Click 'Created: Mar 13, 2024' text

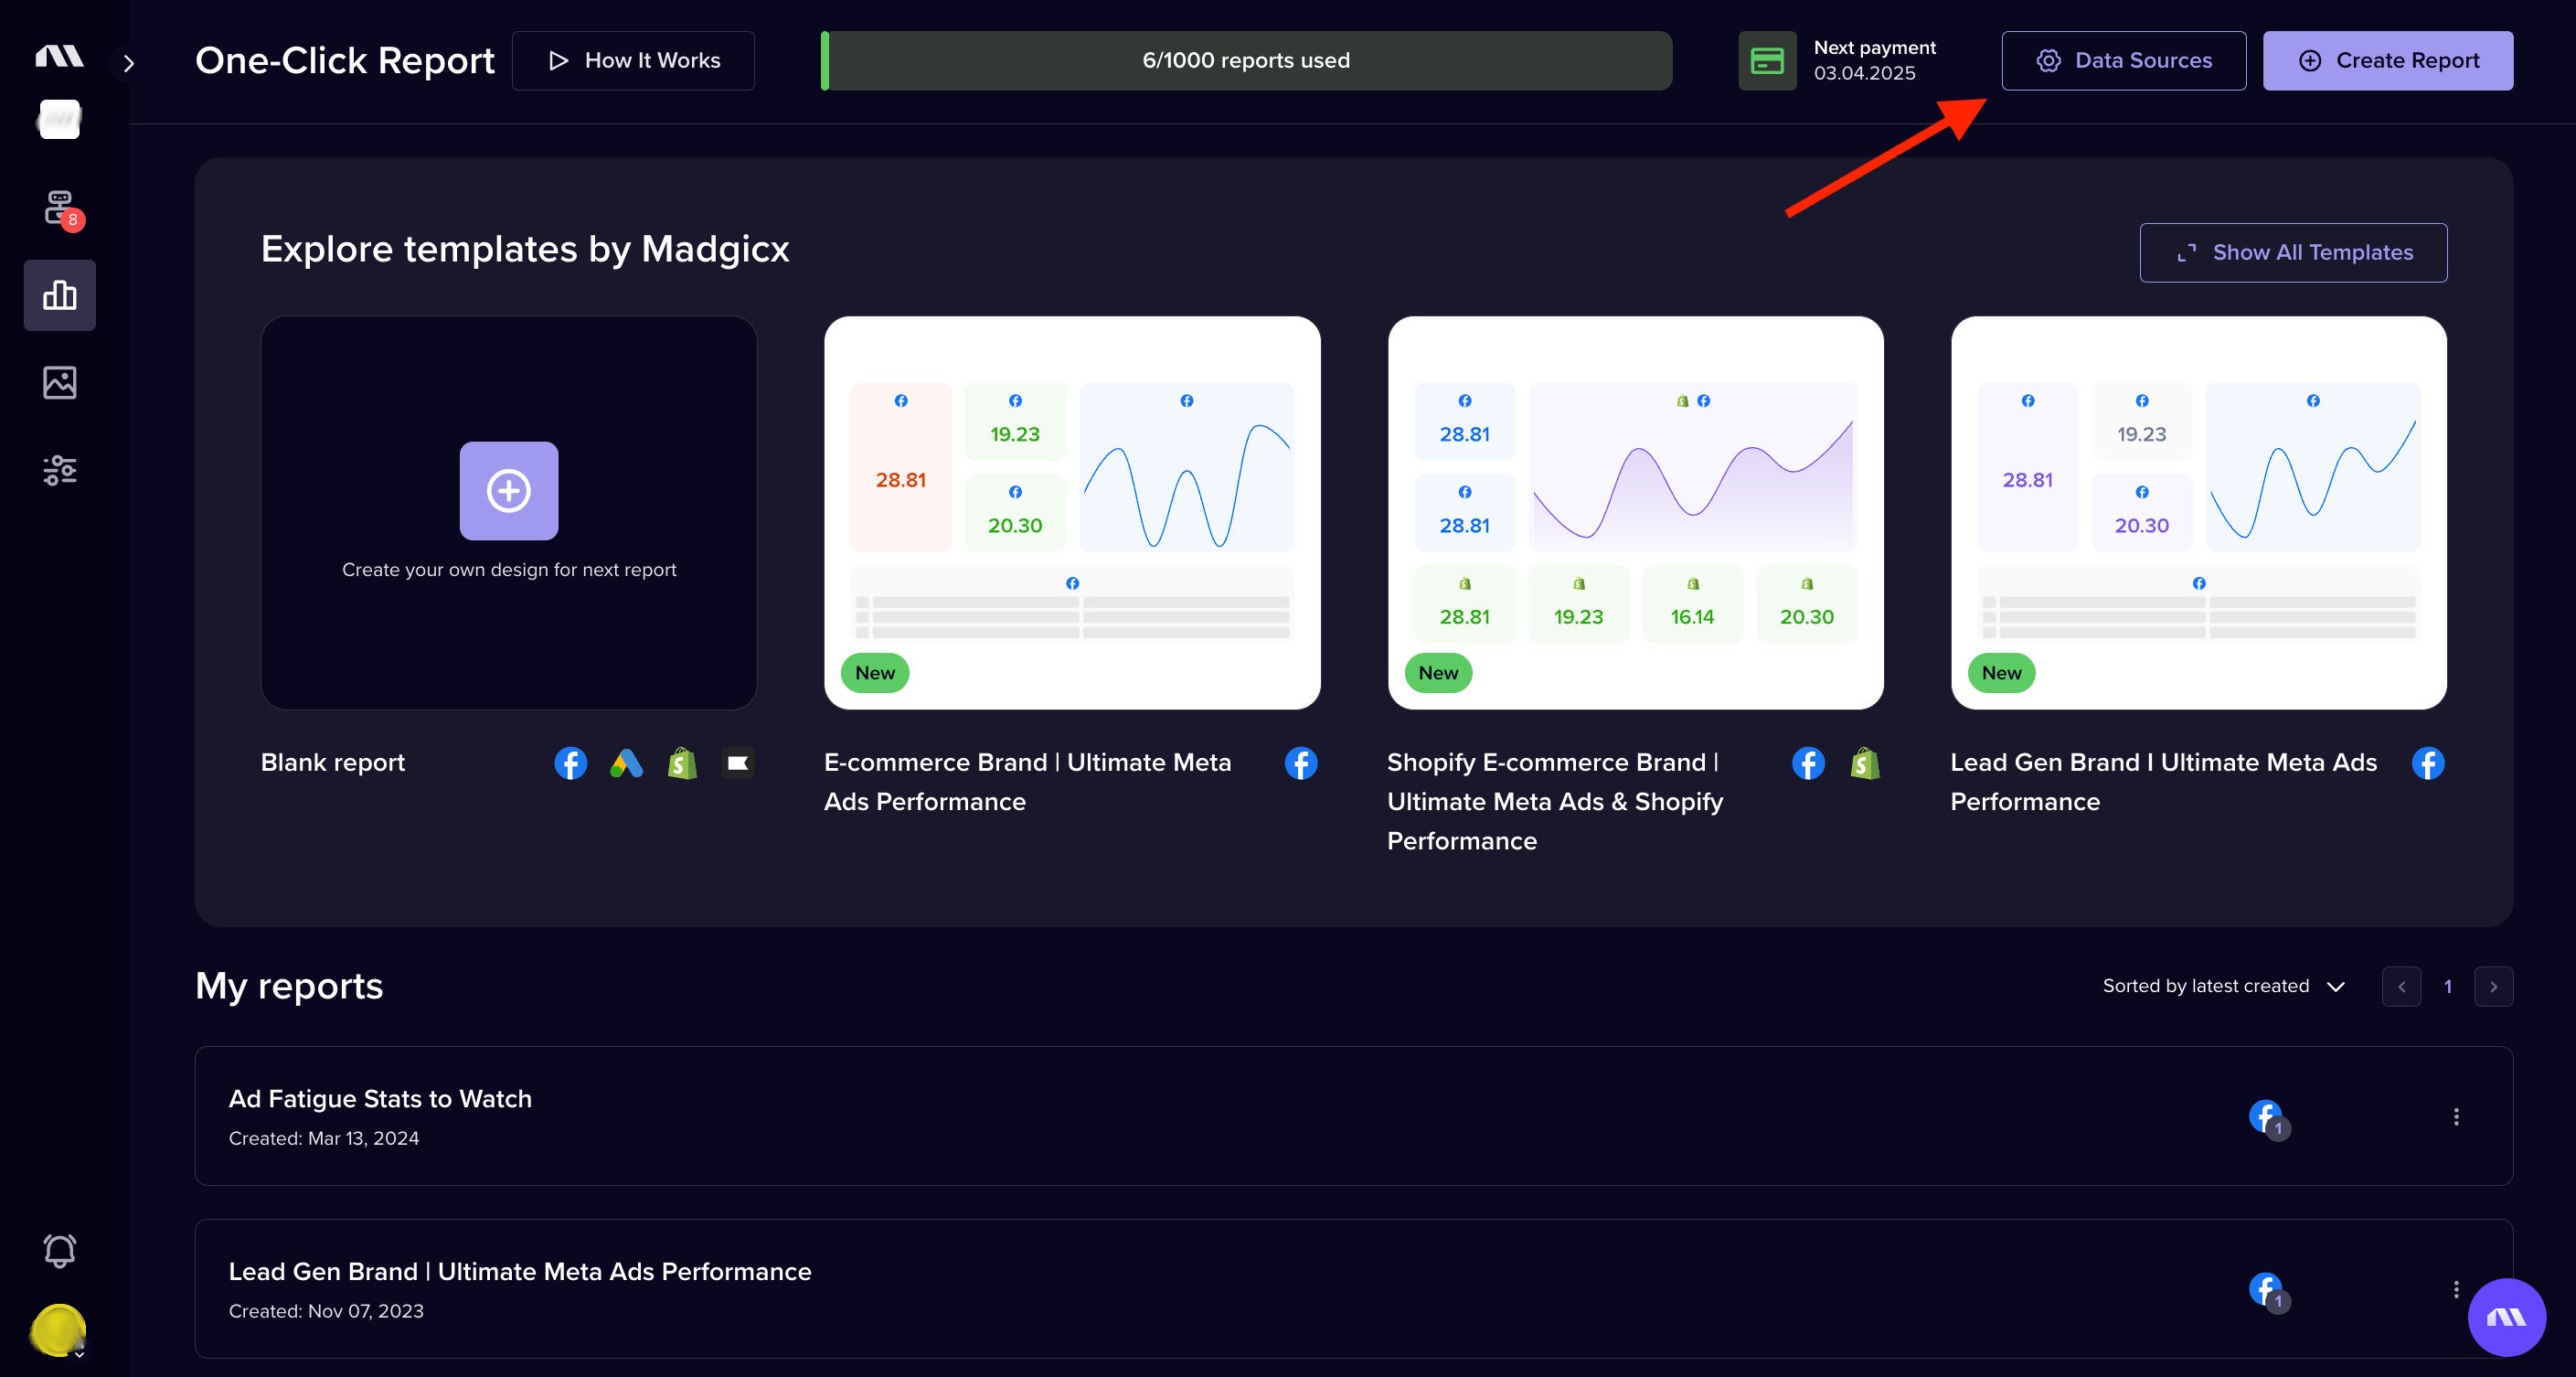324,1139
